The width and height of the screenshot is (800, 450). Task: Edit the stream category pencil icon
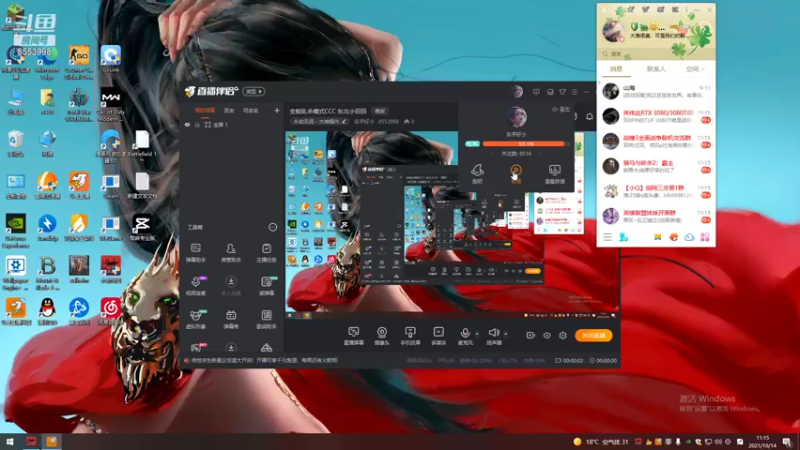point(344,121)
